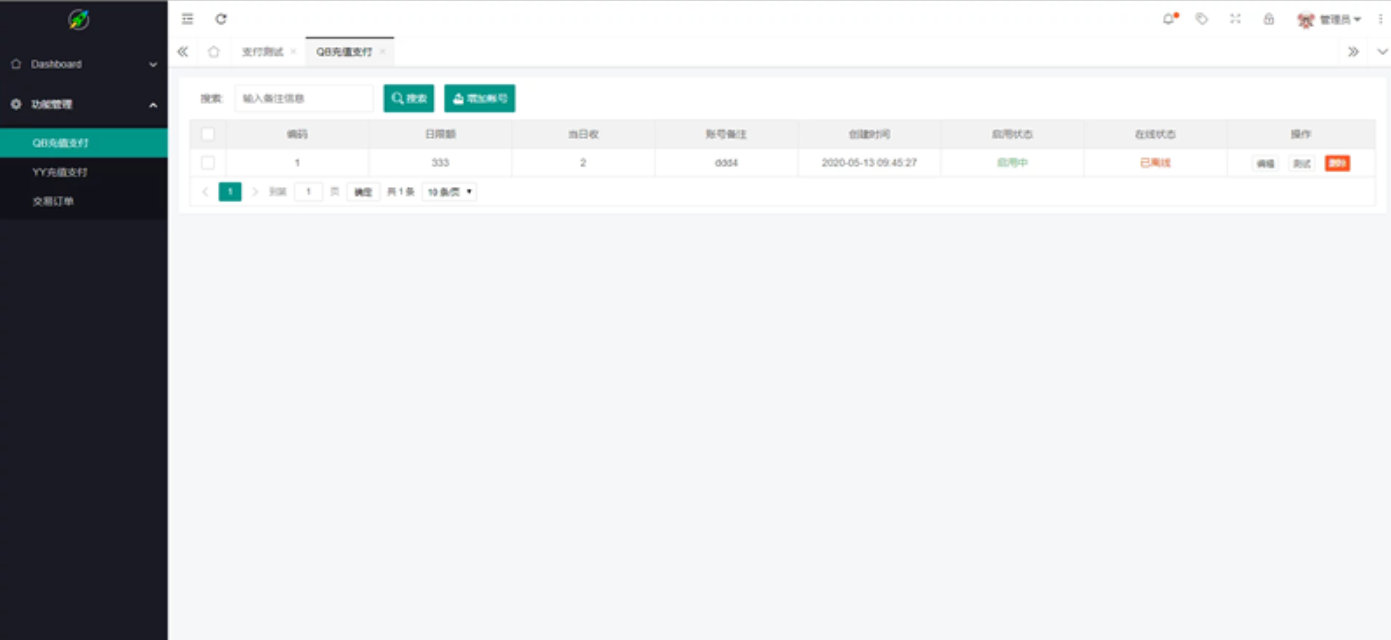This screenshot has height=640, width=1391.
Task: Lock the screen using the padlock icon
Action: (1269, 19)
